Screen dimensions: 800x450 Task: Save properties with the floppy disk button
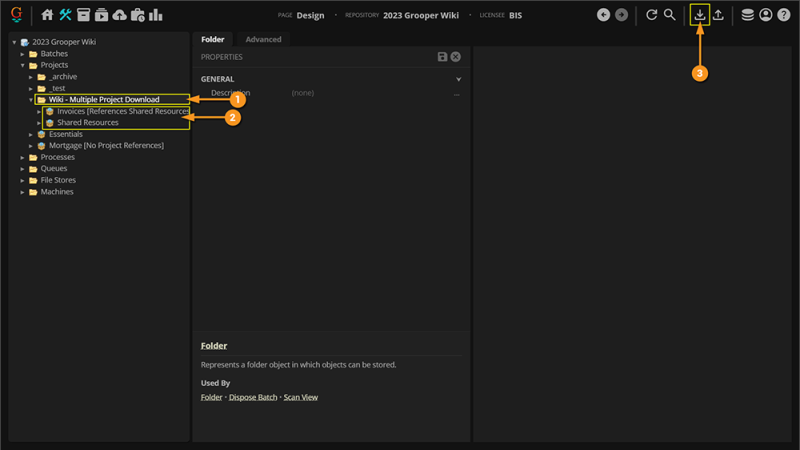[443, 57]
